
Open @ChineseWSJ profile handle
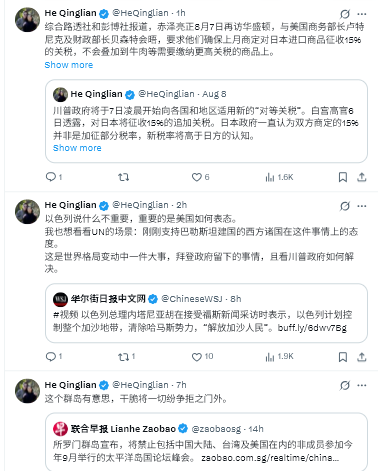(191, 299)
